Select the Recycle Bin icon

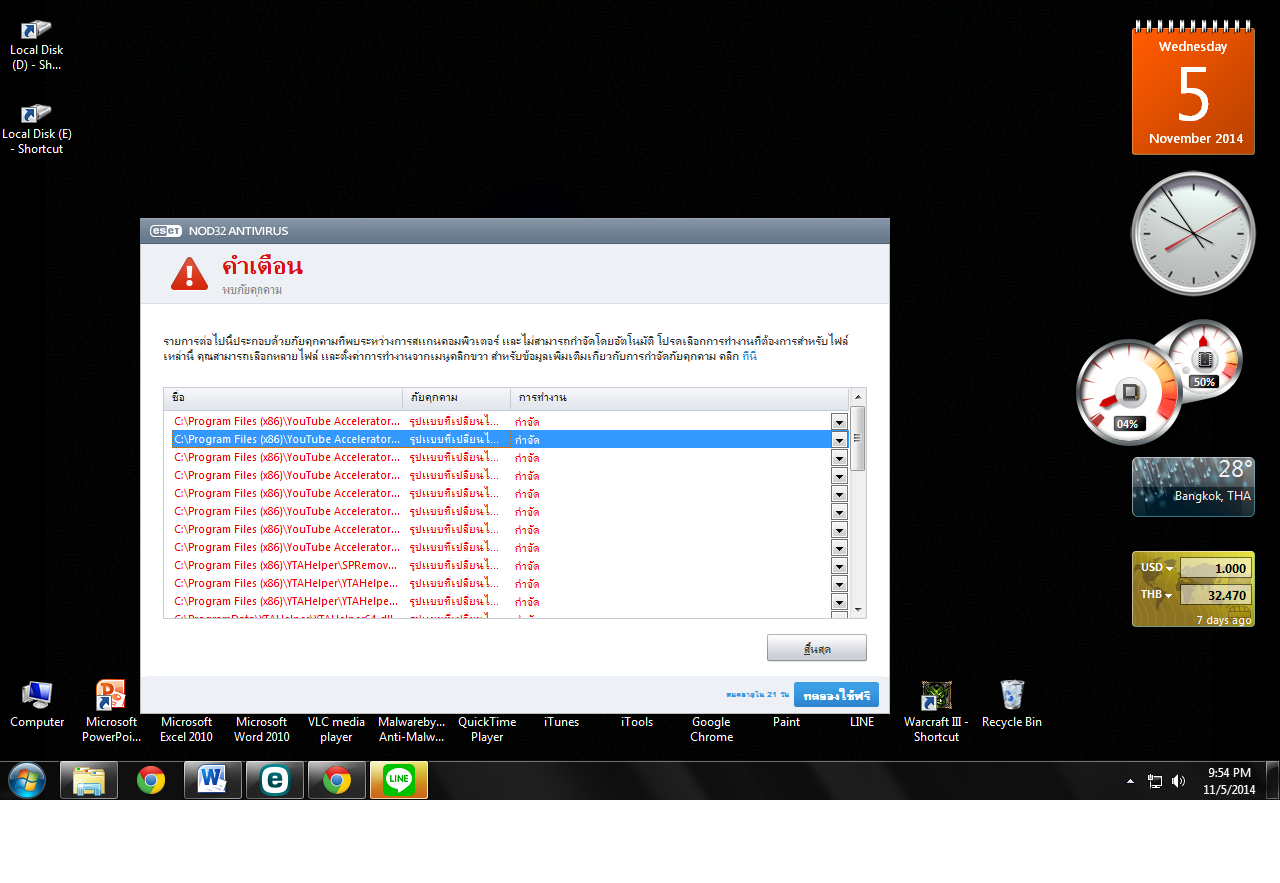1012,704
